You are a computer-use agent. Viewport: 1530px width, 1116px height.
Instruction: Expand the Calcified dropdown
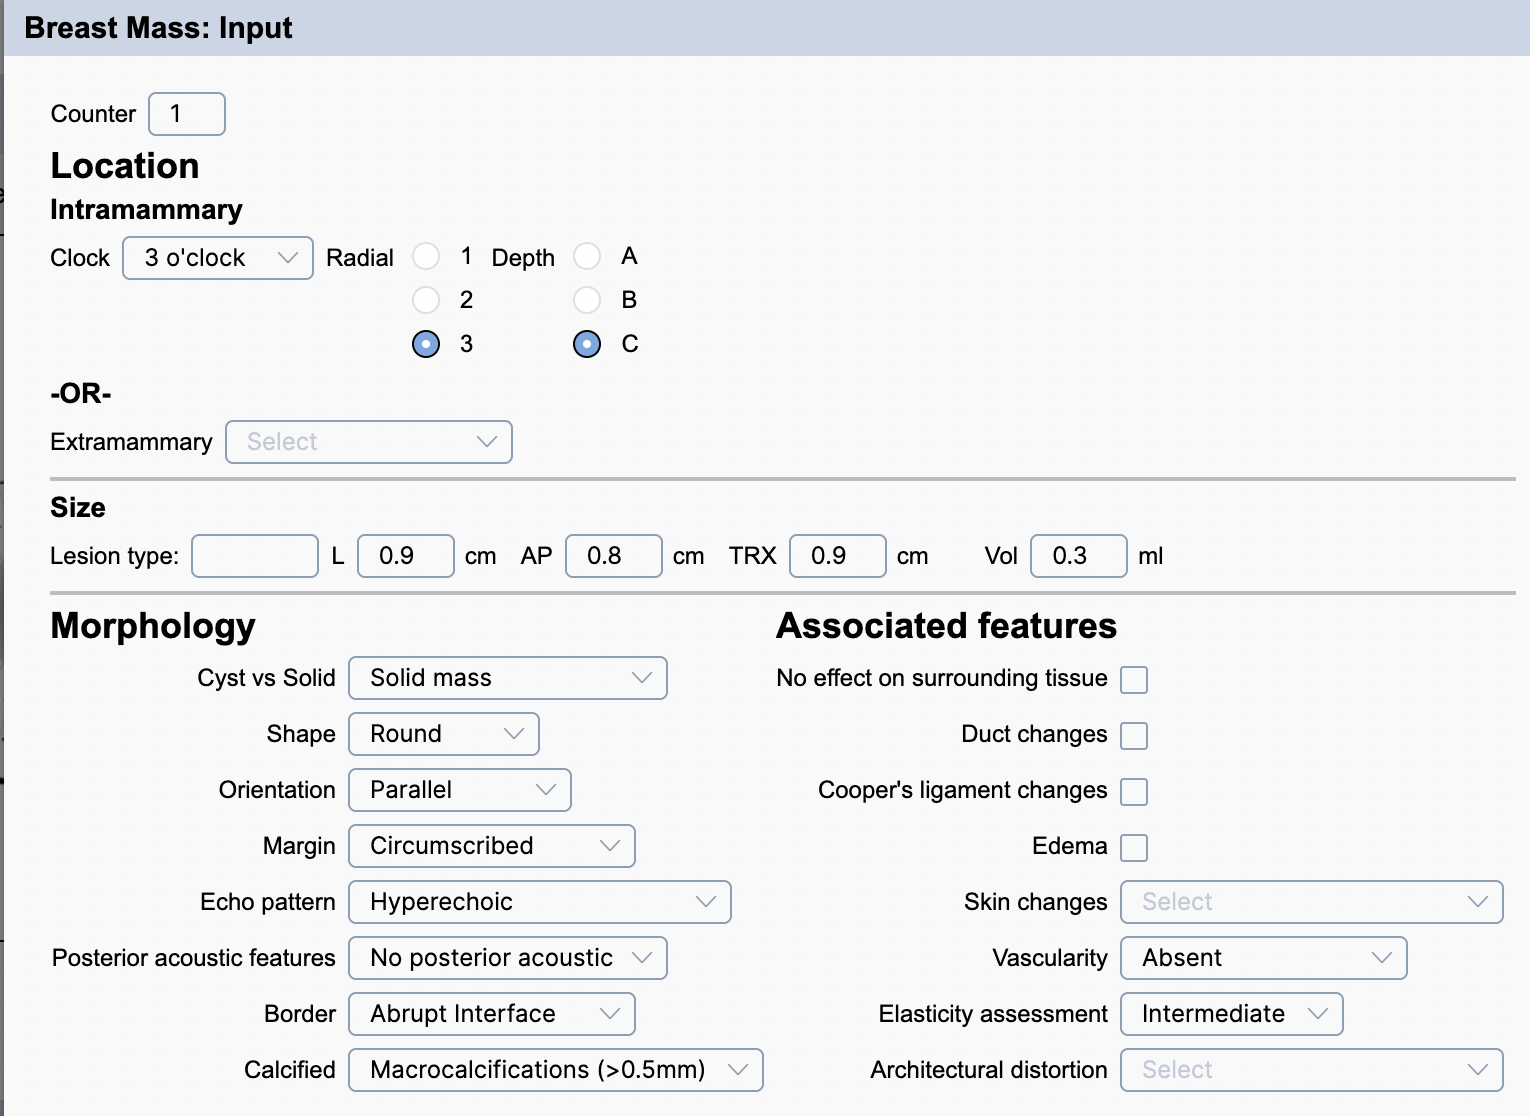point(555,1070)
